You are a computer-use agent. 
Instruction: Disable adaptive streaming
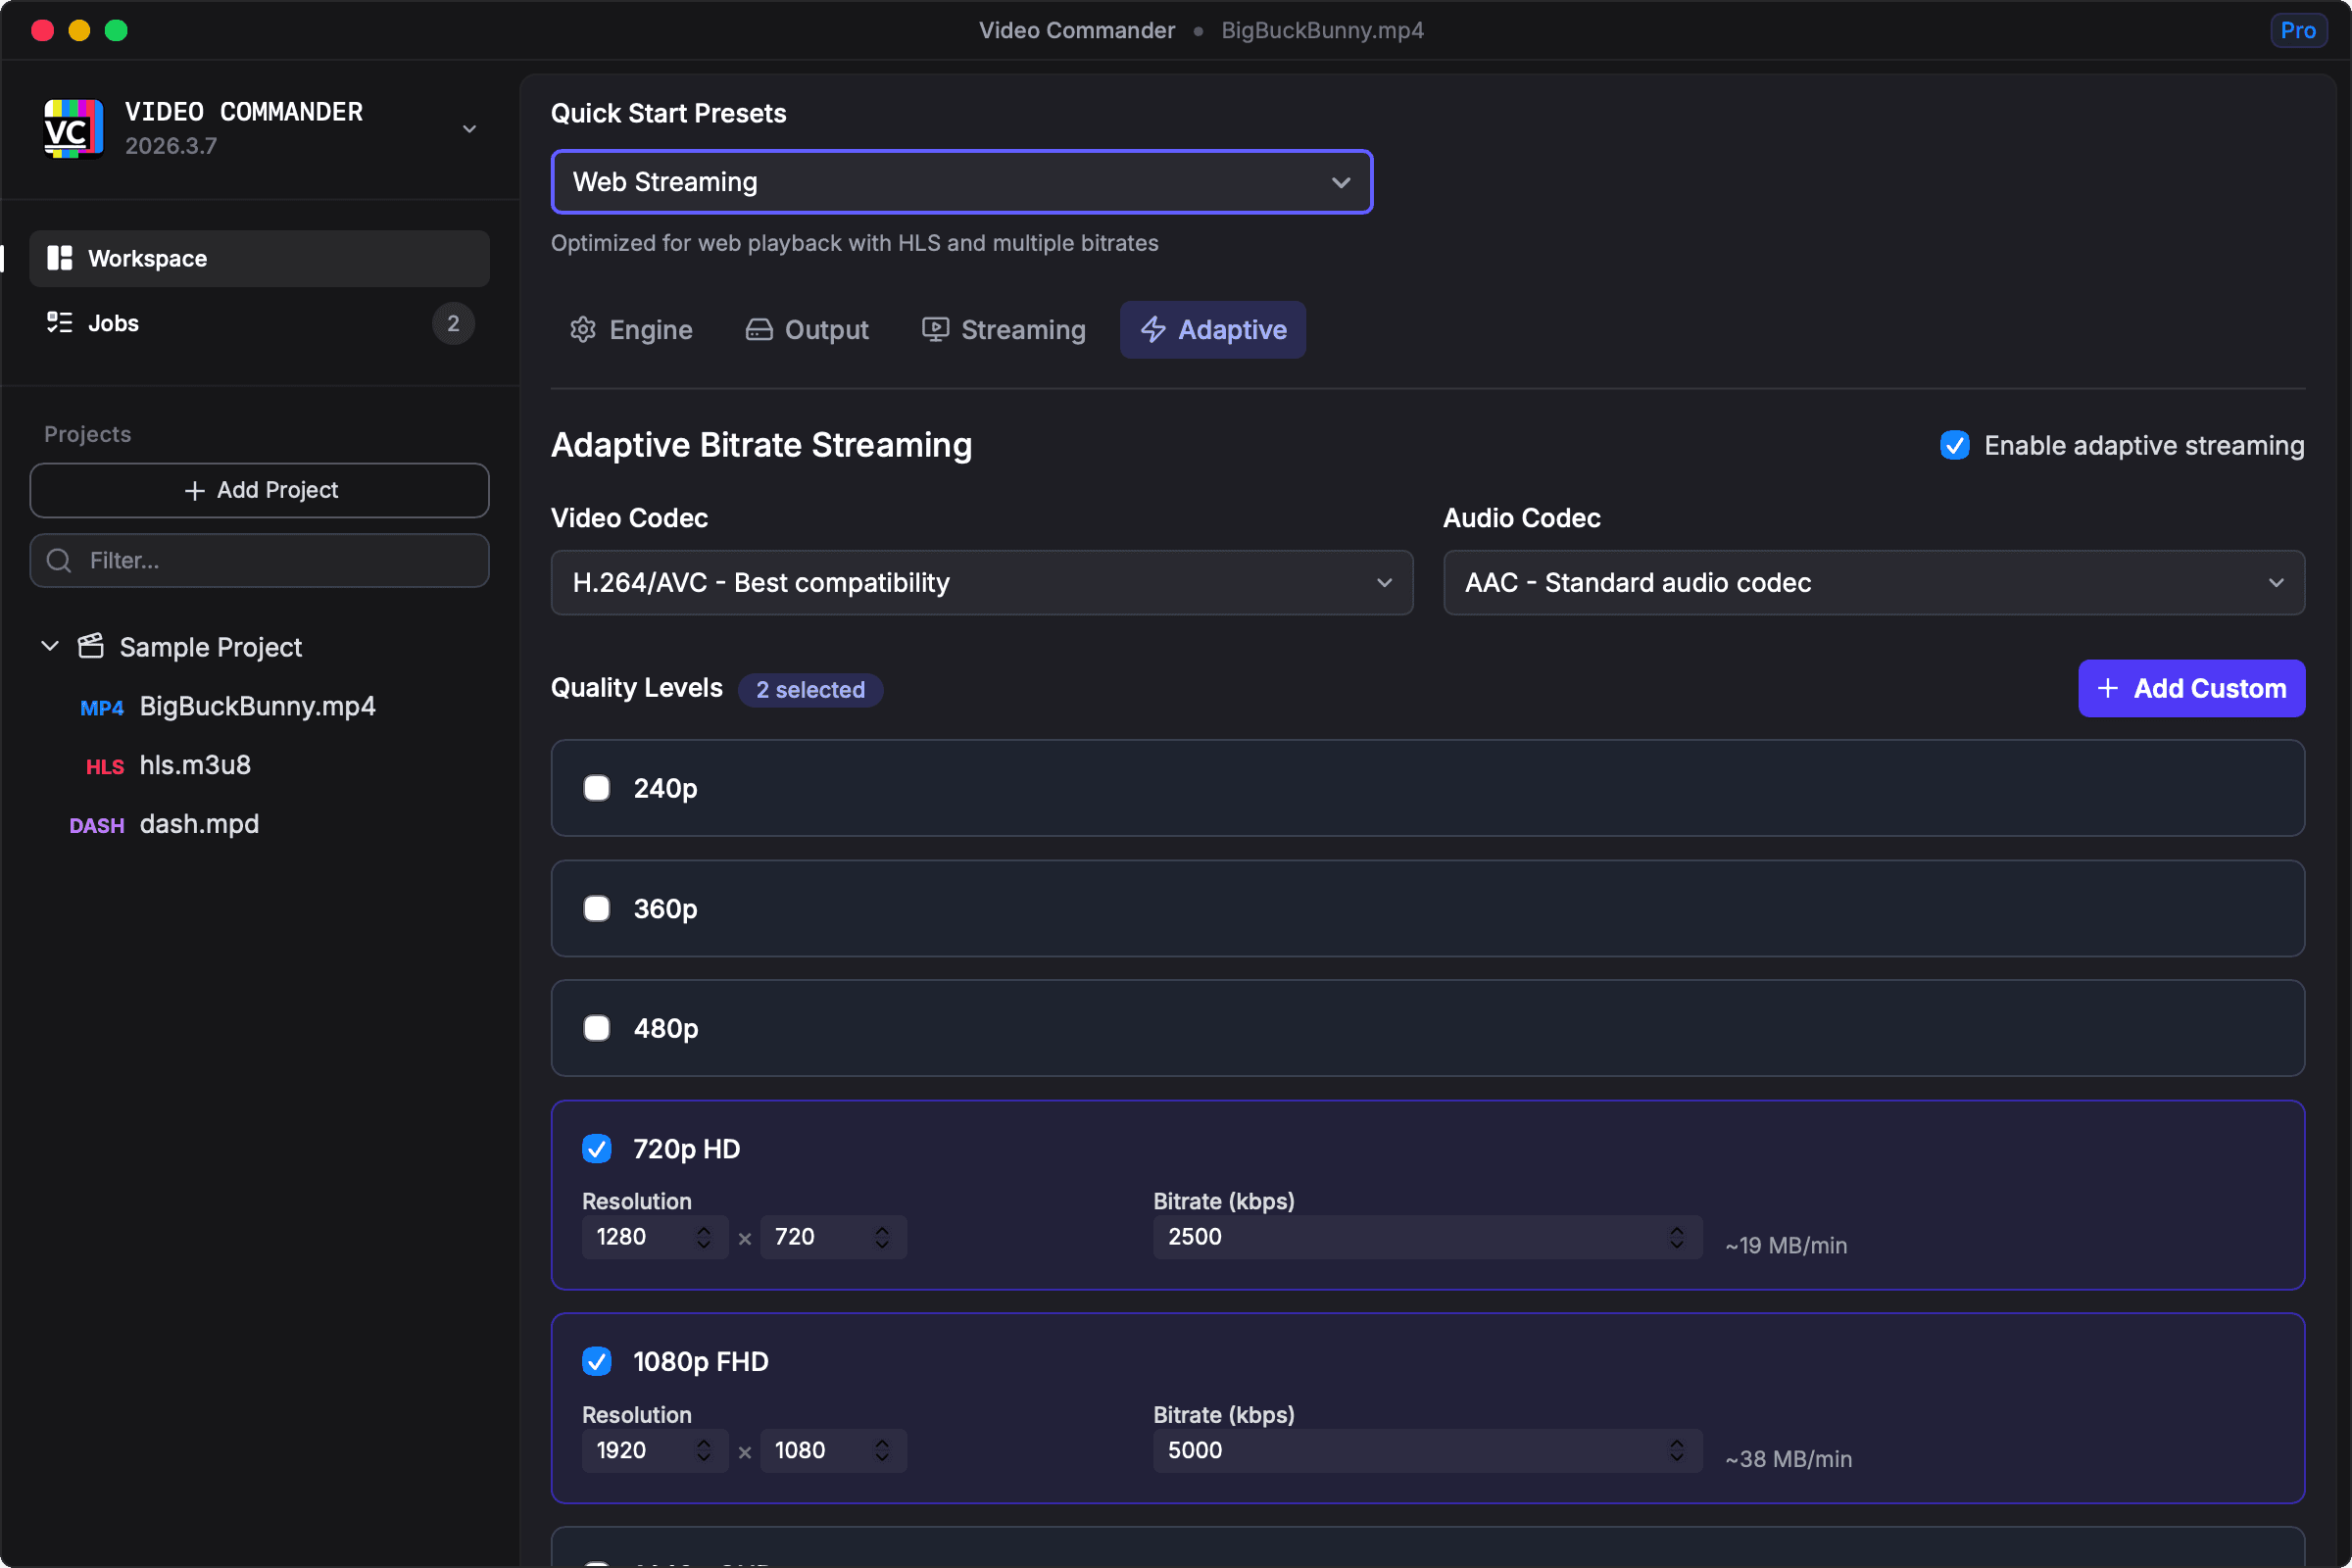pyautogui.click(x=1955, y=446)
